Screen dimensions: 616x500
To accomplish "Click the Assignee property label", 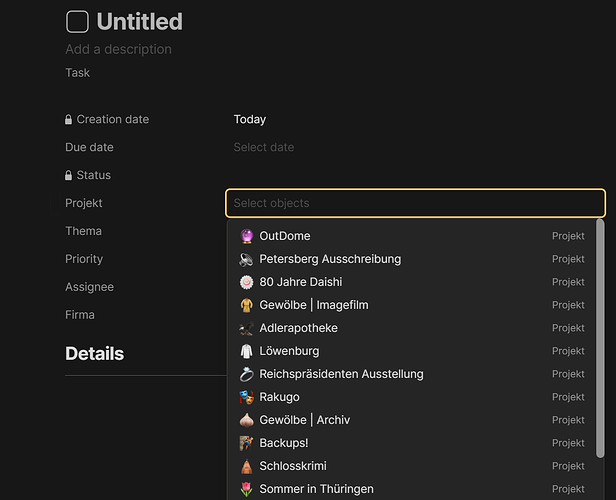I will [90, 287].
